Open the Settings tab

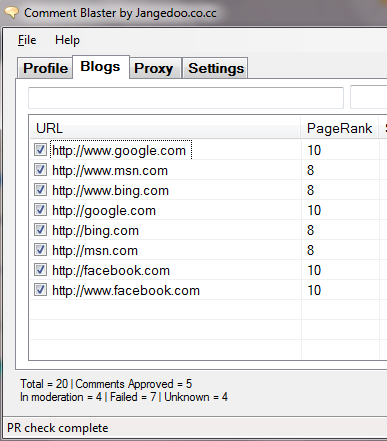pyautogui.click(x=215, y=68)
